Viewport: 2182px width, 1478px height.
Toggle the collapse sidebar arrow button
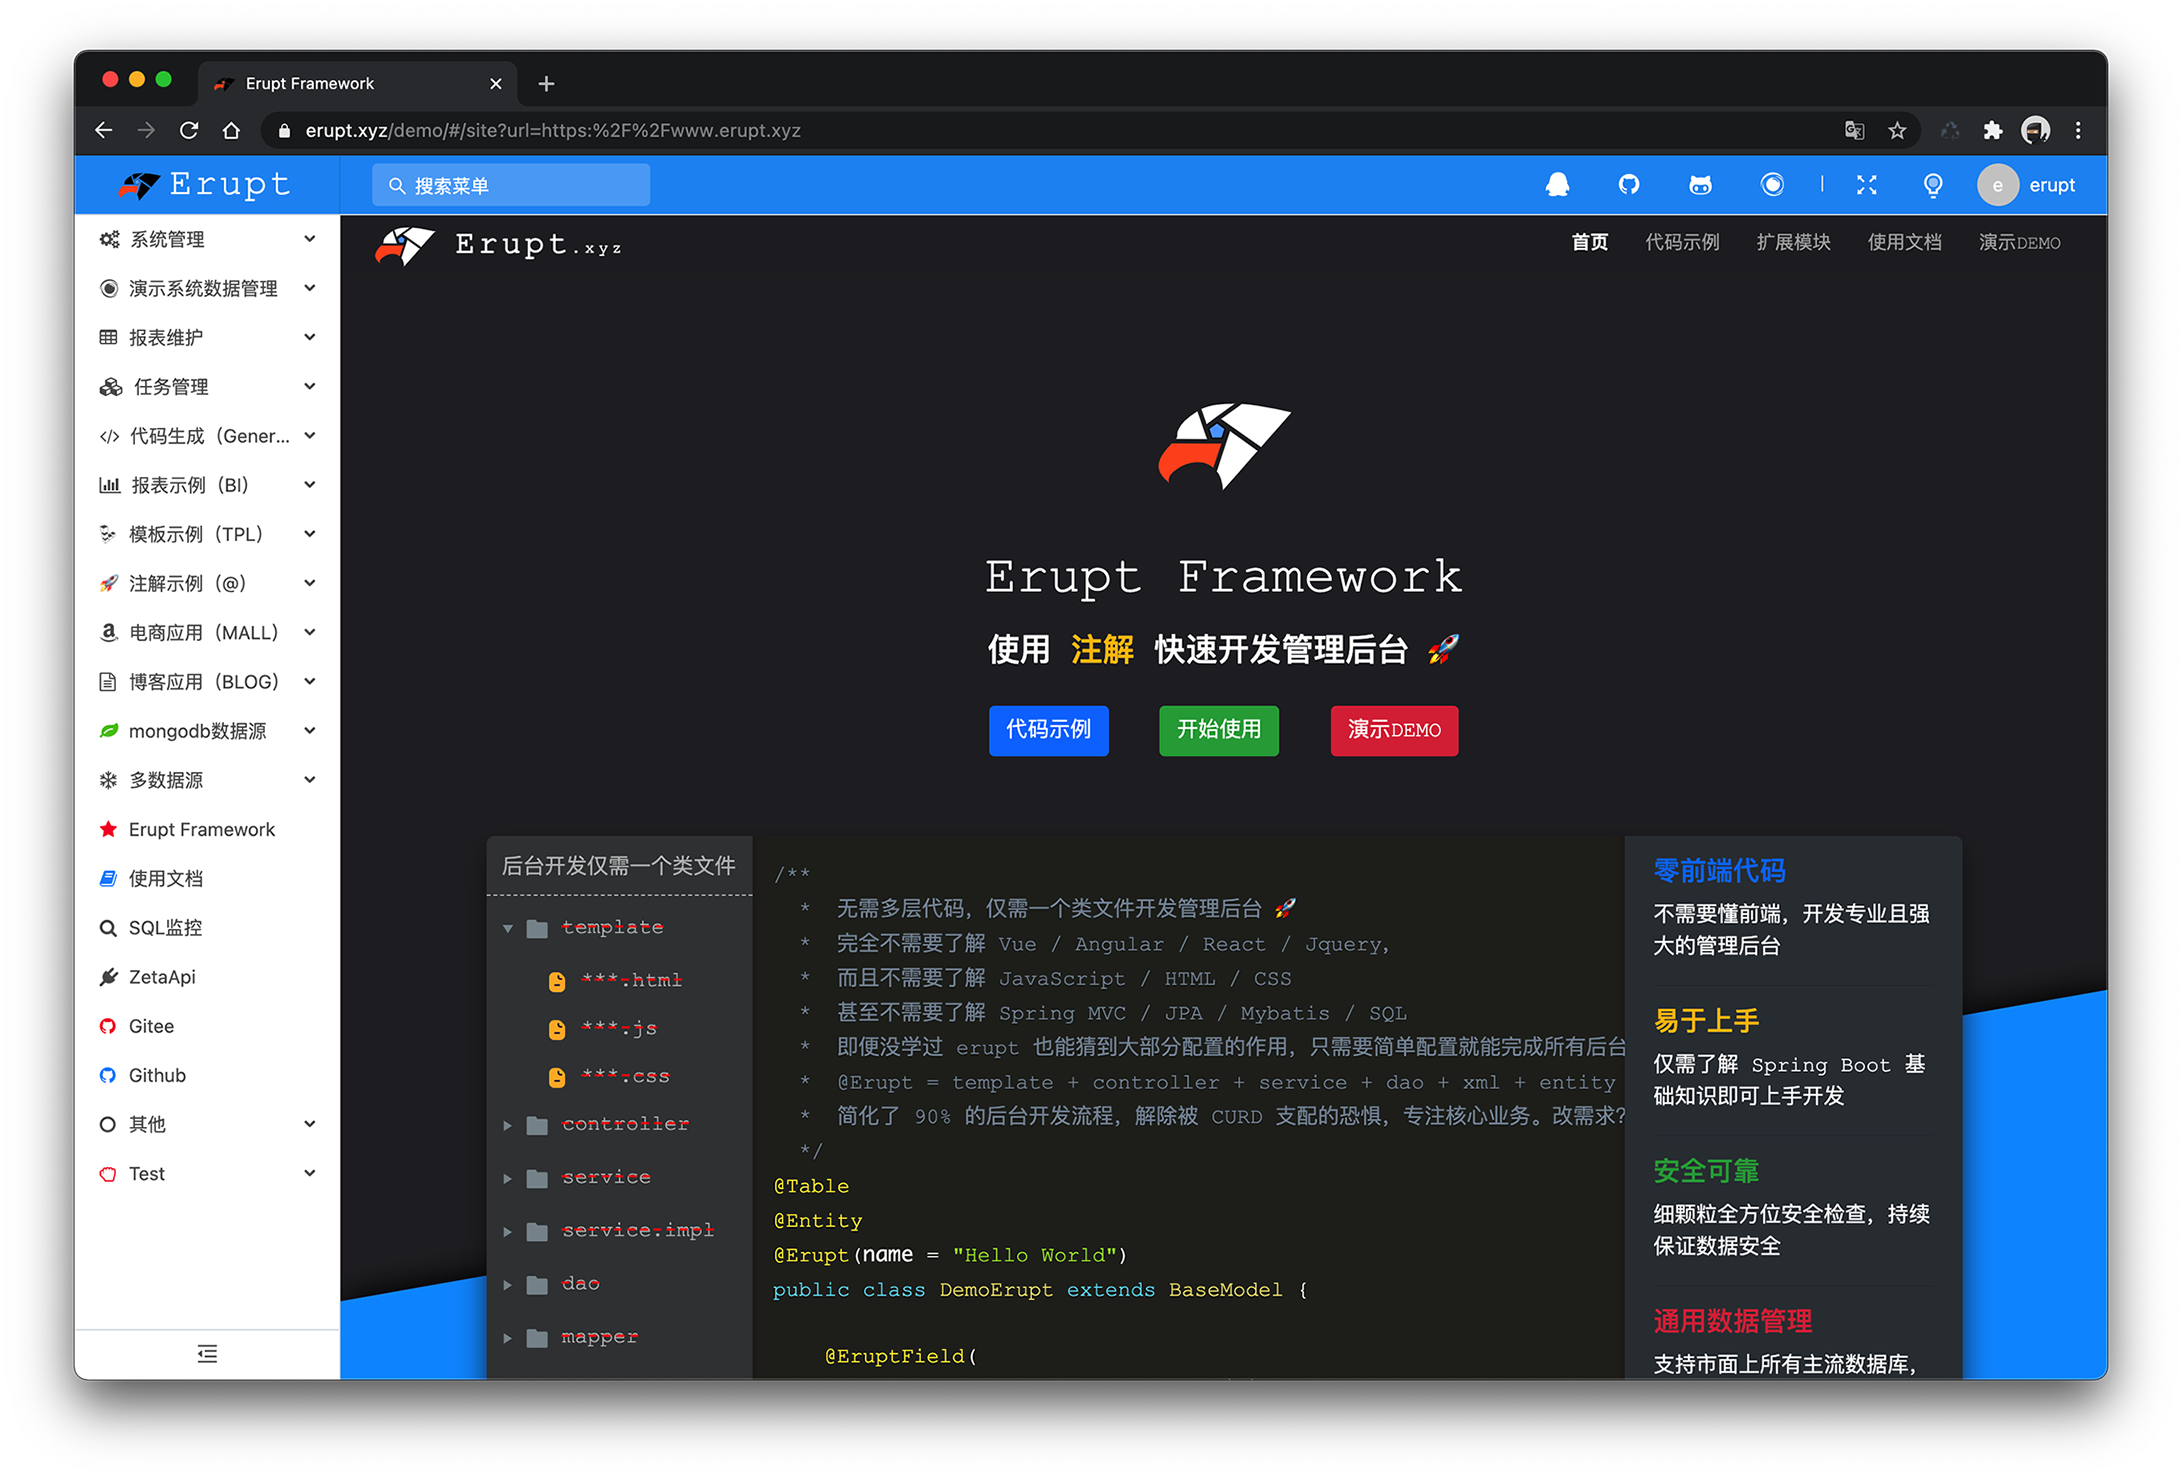(x=208, y=1353)
